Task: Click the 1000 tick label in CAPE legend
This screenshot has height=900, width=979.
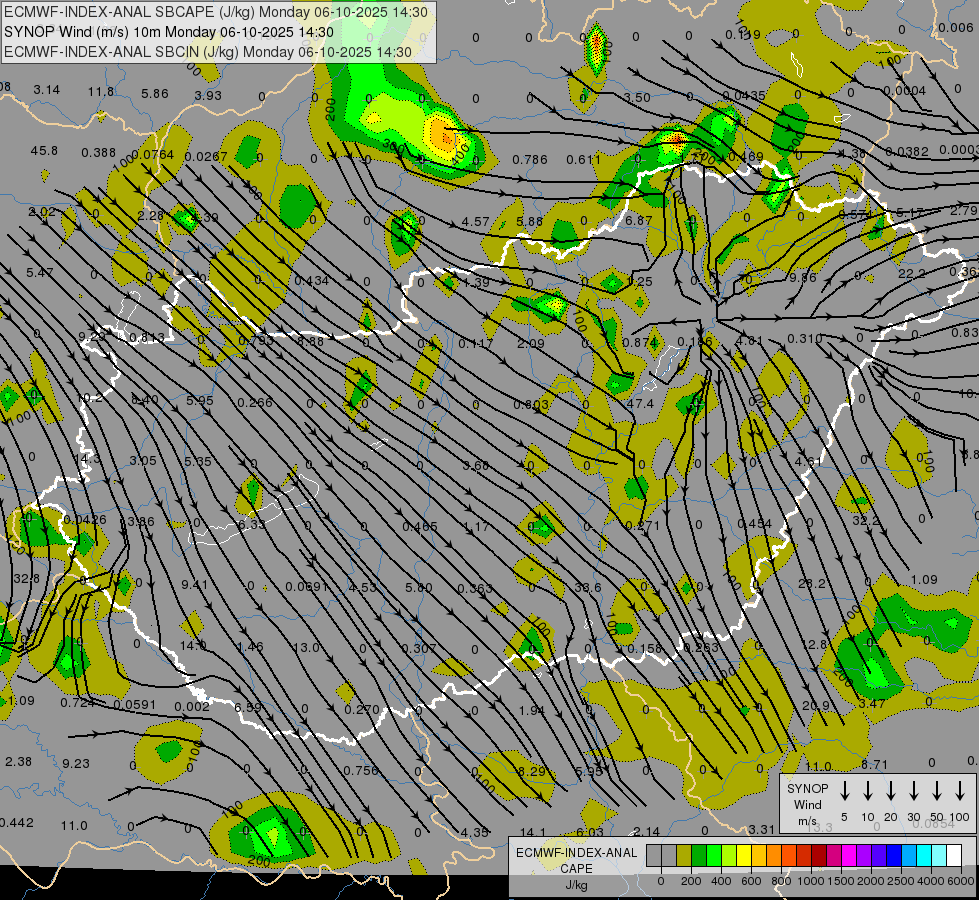Action: 811,881
